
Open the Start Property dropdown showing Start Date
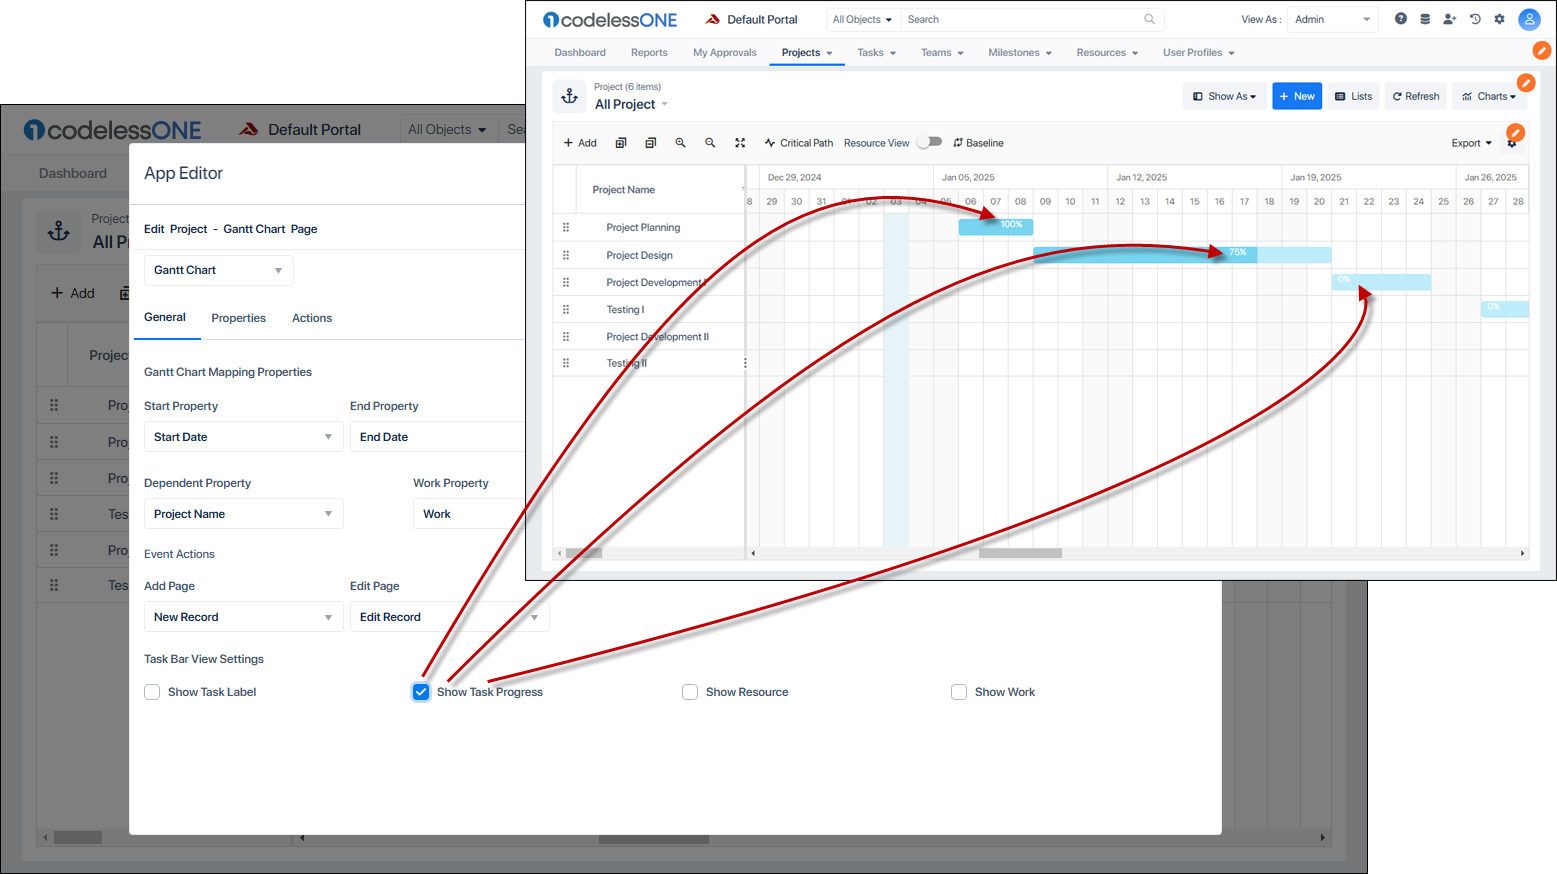pyautogui.click(x=243, y=436)
